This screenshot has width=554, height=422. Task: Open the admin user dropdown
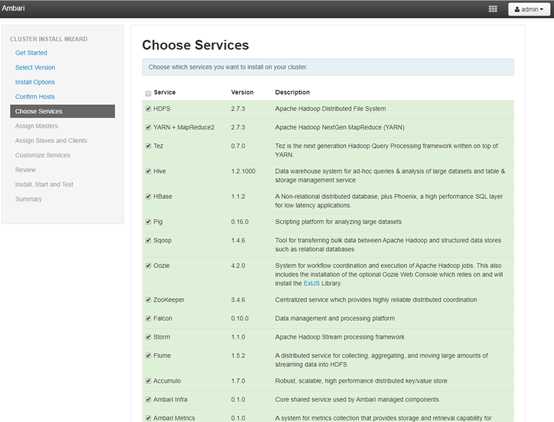pos(529,9)
